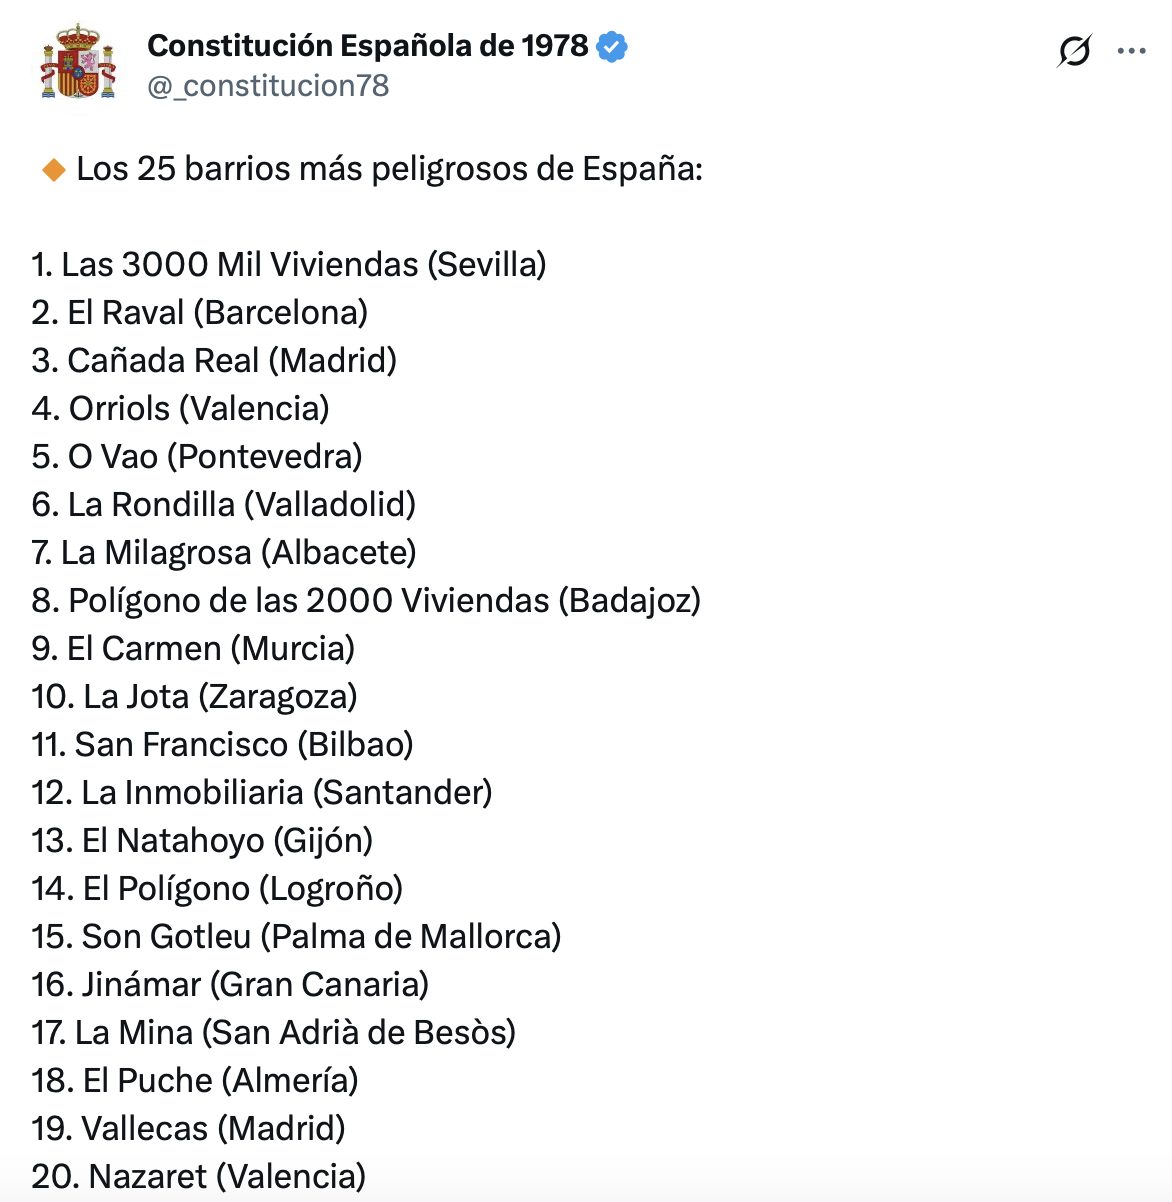The width and height of the screenshot is (1172, 1202).
Task: Click the "La Inmobiliaria (Santander)" entry
Action: click(x=262, y=793)
